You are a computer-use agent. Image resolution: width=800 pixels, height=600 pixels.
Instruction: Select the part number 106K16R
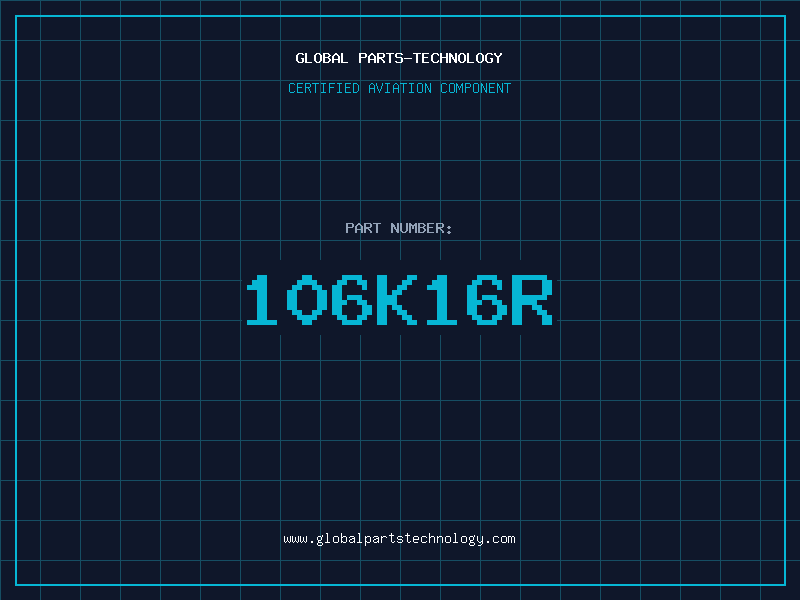click(399, 300)
